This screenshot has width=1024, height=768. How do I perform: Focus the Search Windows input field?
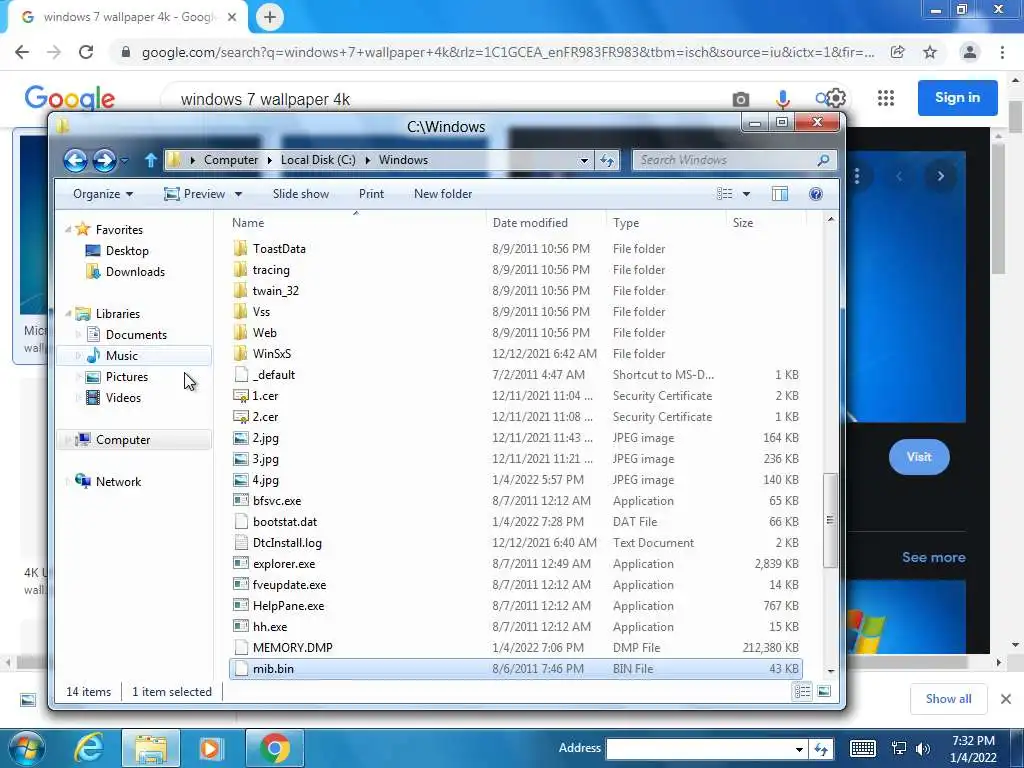725,160
